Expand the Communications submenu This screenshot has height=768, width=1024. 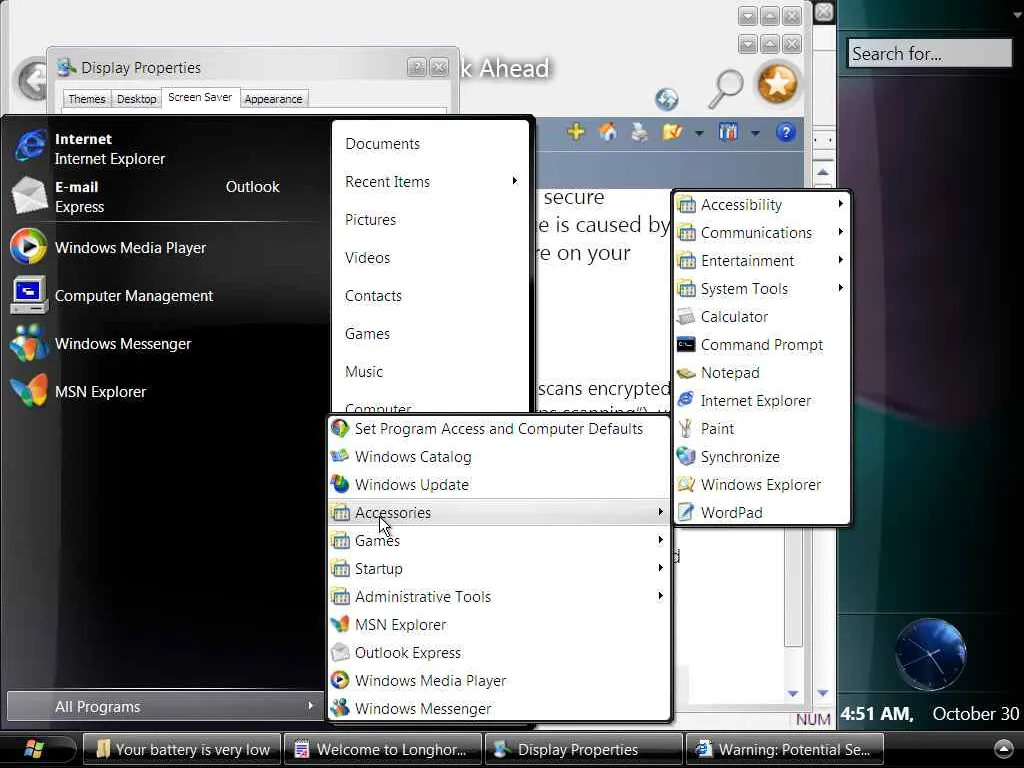tap(761, 233)
